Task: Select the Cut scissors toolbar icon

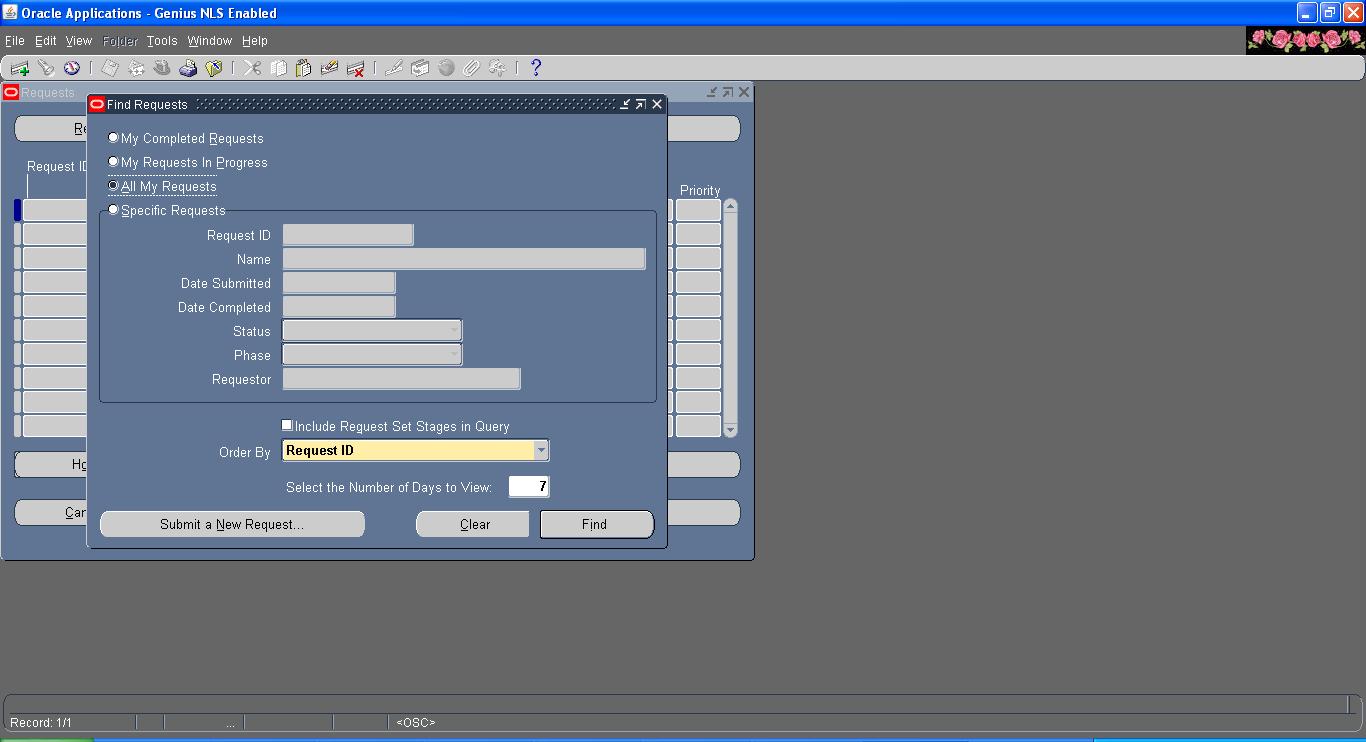Action: pyautogui.click(x=250, y=67)
